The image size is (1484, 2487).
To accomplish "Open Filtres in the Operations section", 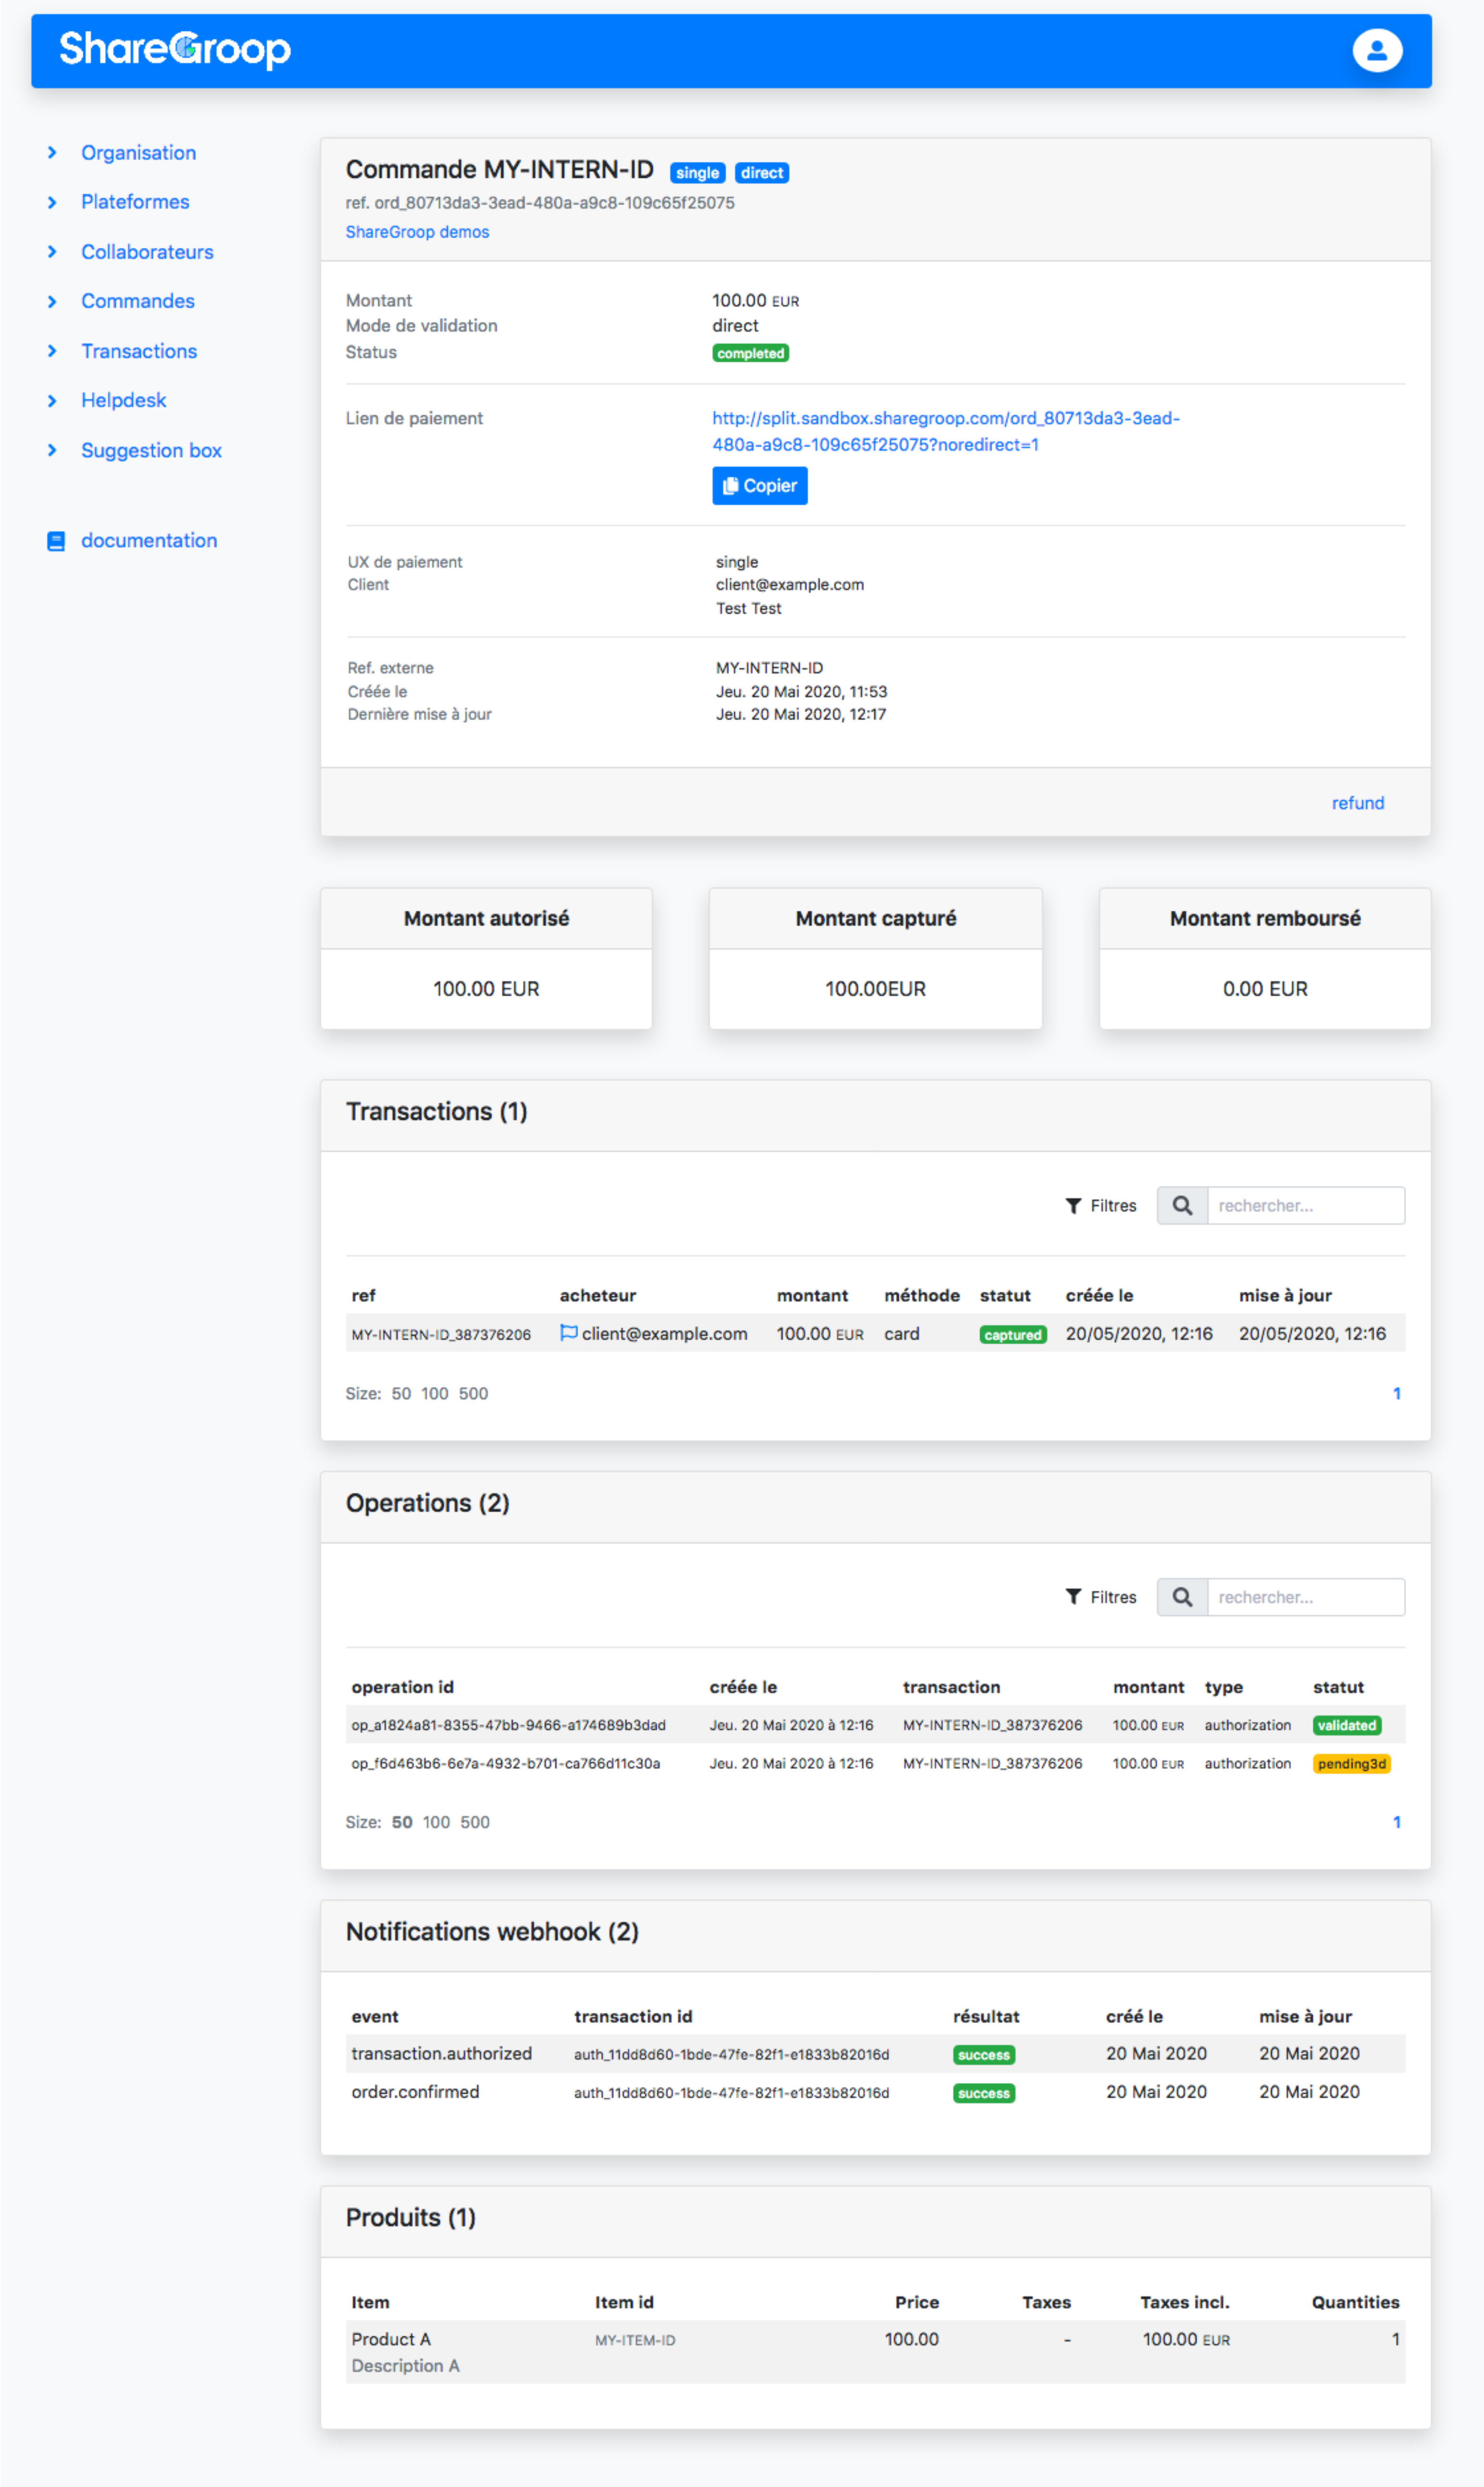I will click(x=1101, y=1597).
